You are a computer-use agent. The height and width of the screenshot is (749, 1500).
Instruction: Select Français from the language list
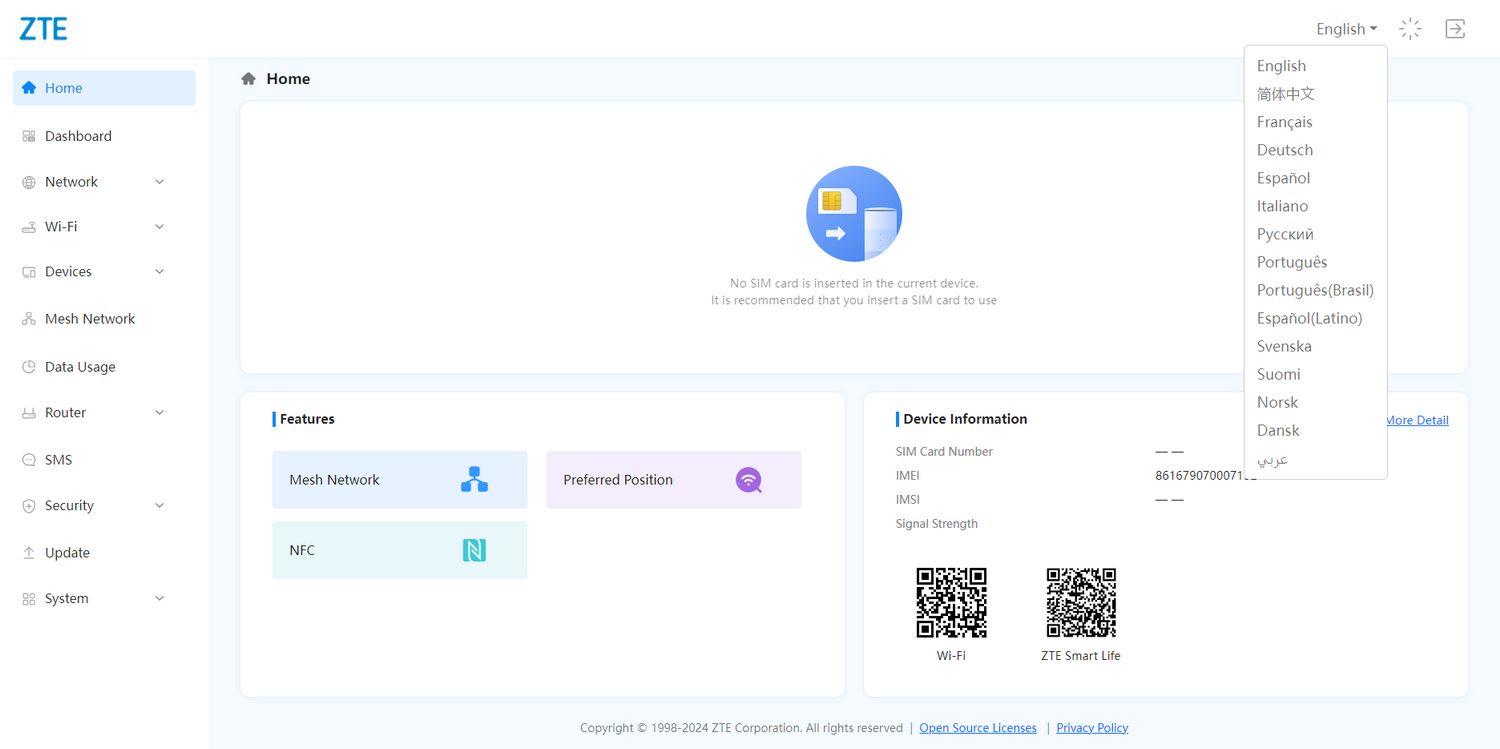(x=1284, y=122)
